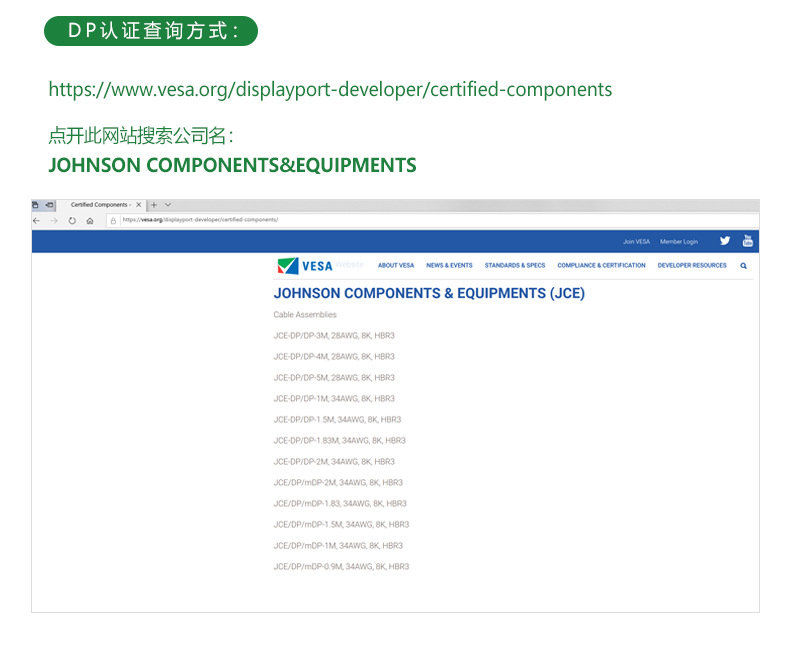This screenshot has height=670, width=790.
Task: Open a new browser tab with plus
Action: (154, 205)
